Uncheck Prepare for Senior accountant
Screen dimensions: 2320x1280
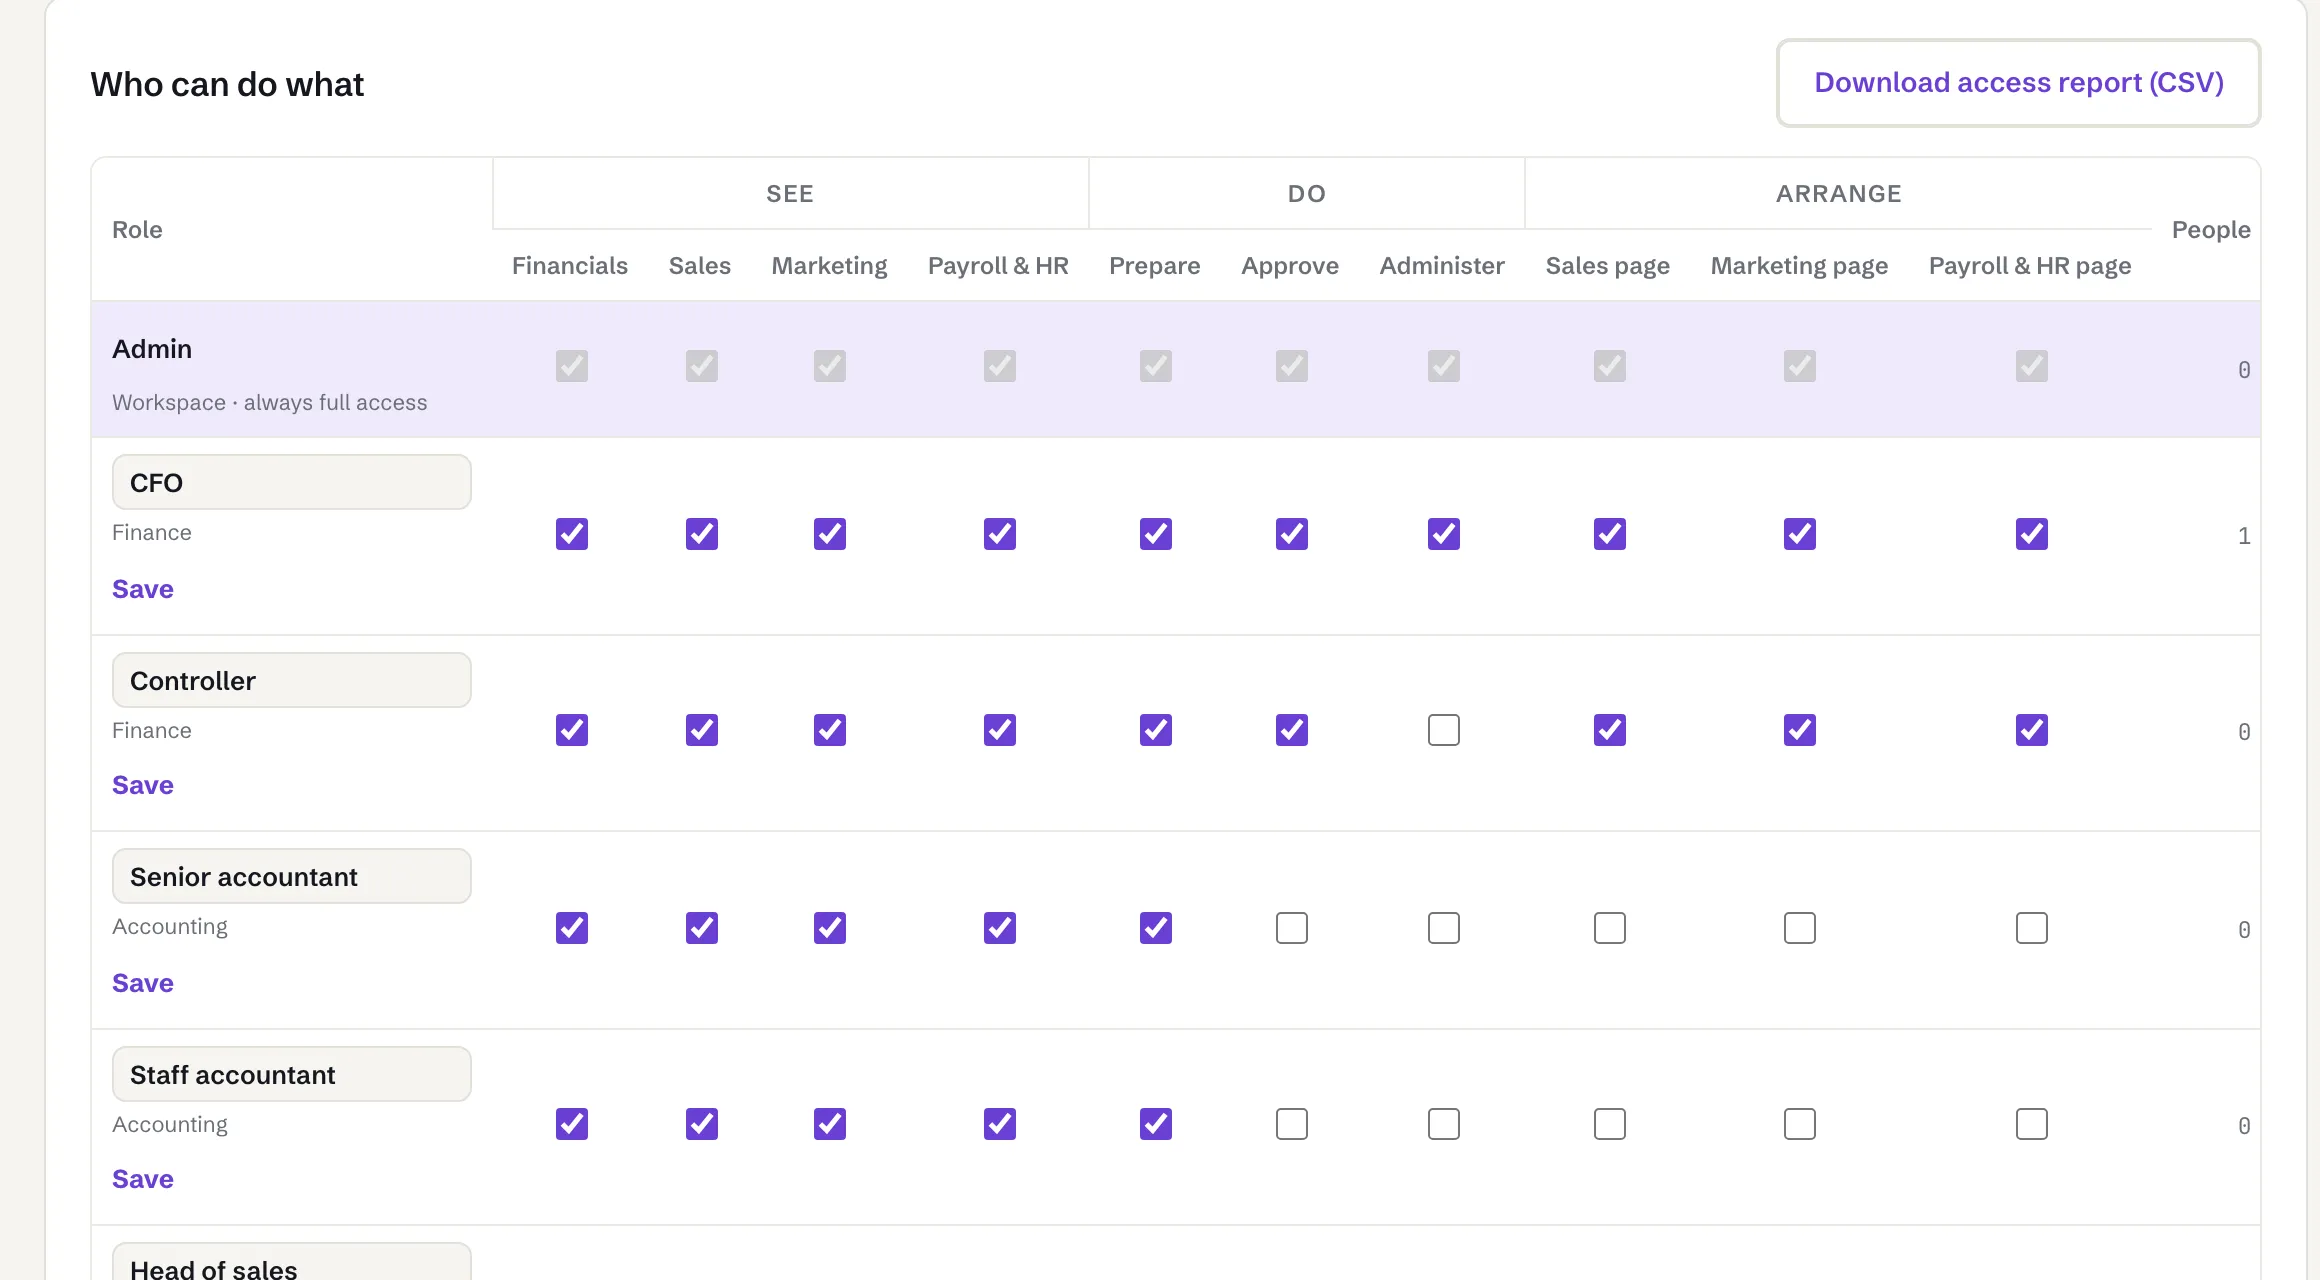(1156, 928)
